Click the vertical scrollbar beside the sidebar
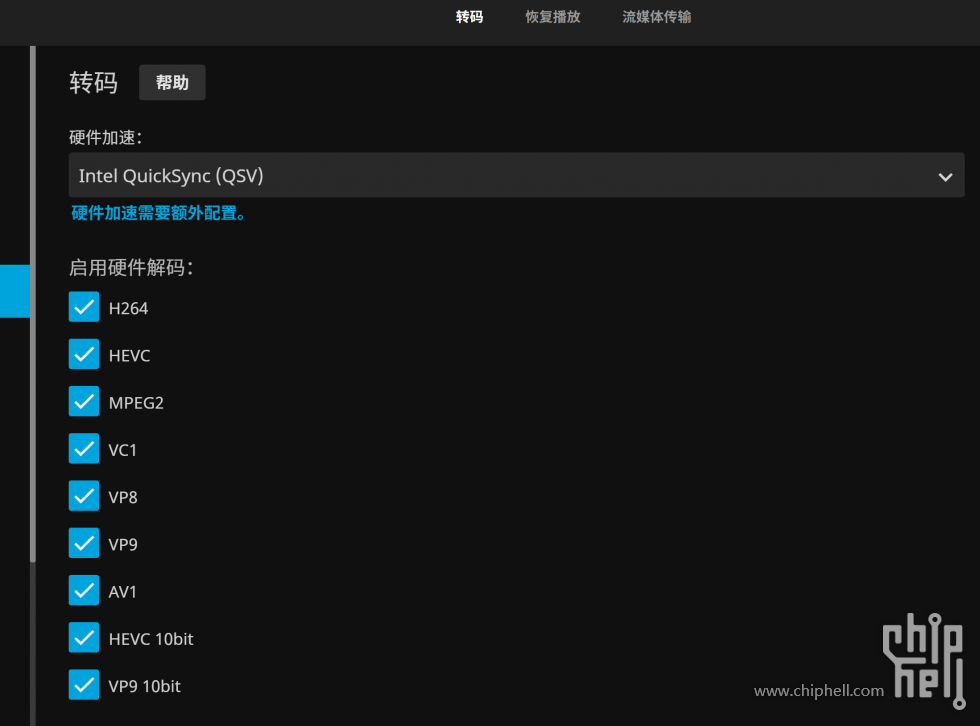The image size is (980, 726). pos(32,304)
